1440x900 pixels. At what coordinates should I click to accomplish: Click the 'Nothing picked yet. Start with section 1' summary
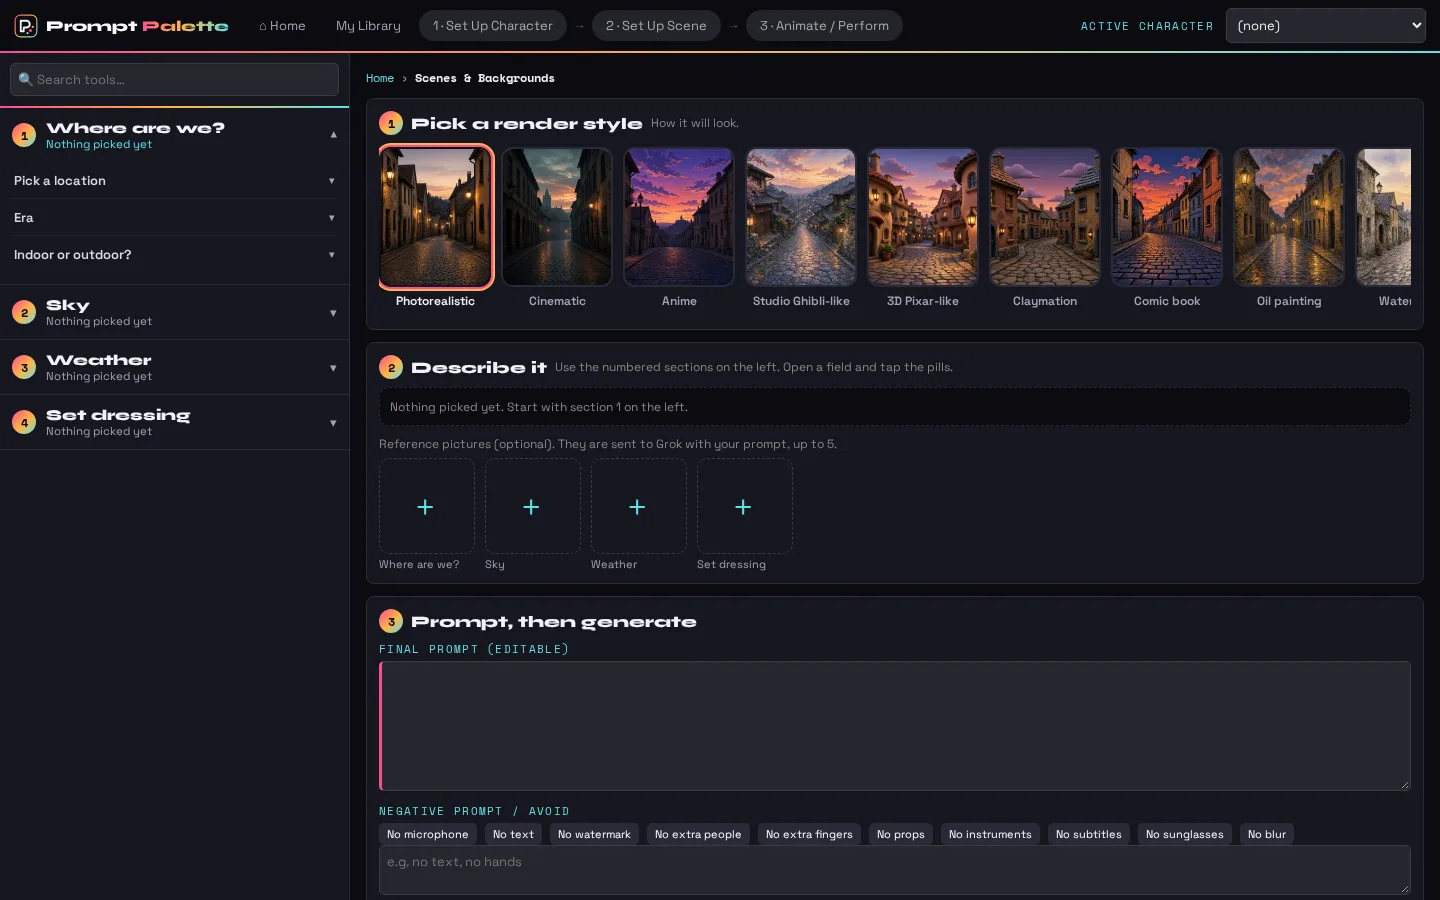click(895, 407)
